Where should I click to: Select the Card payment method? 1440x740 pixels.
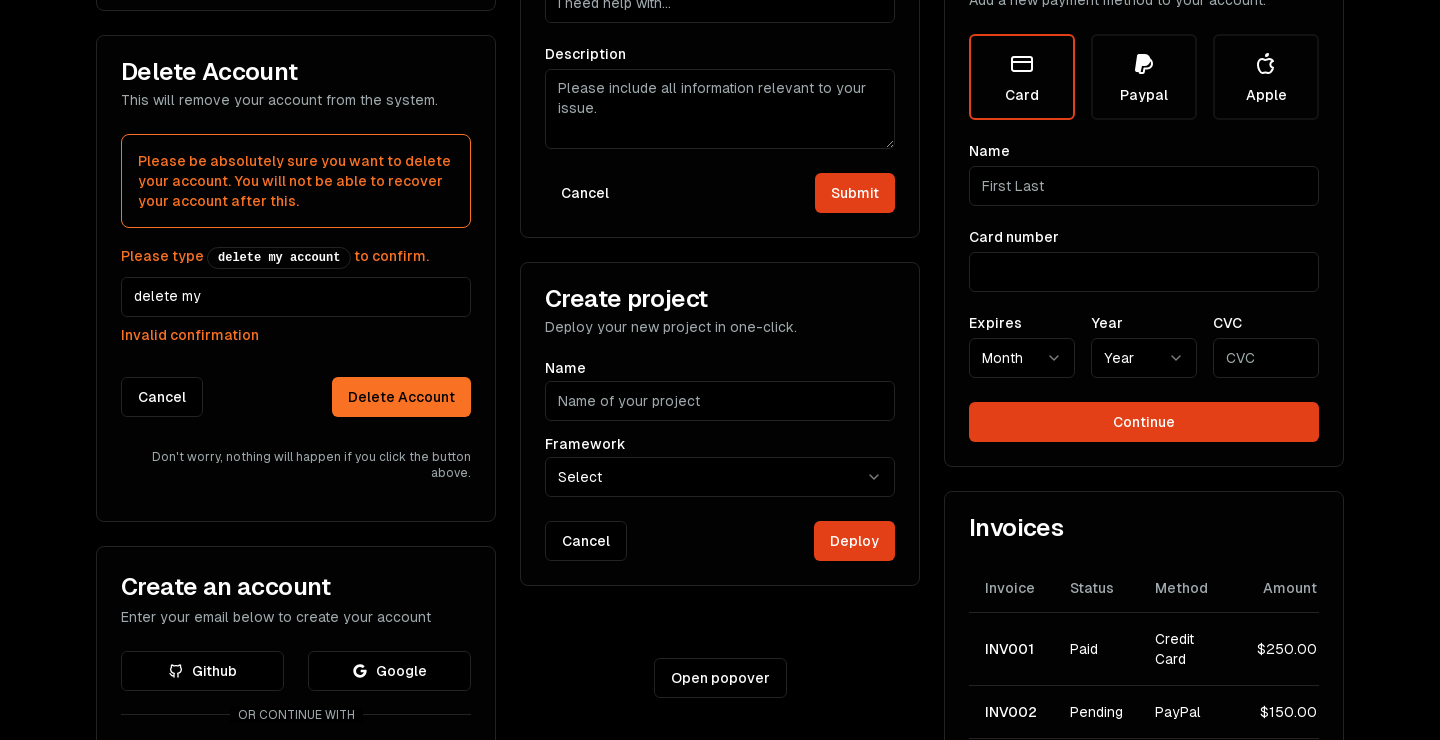[x=1021, y=77]
